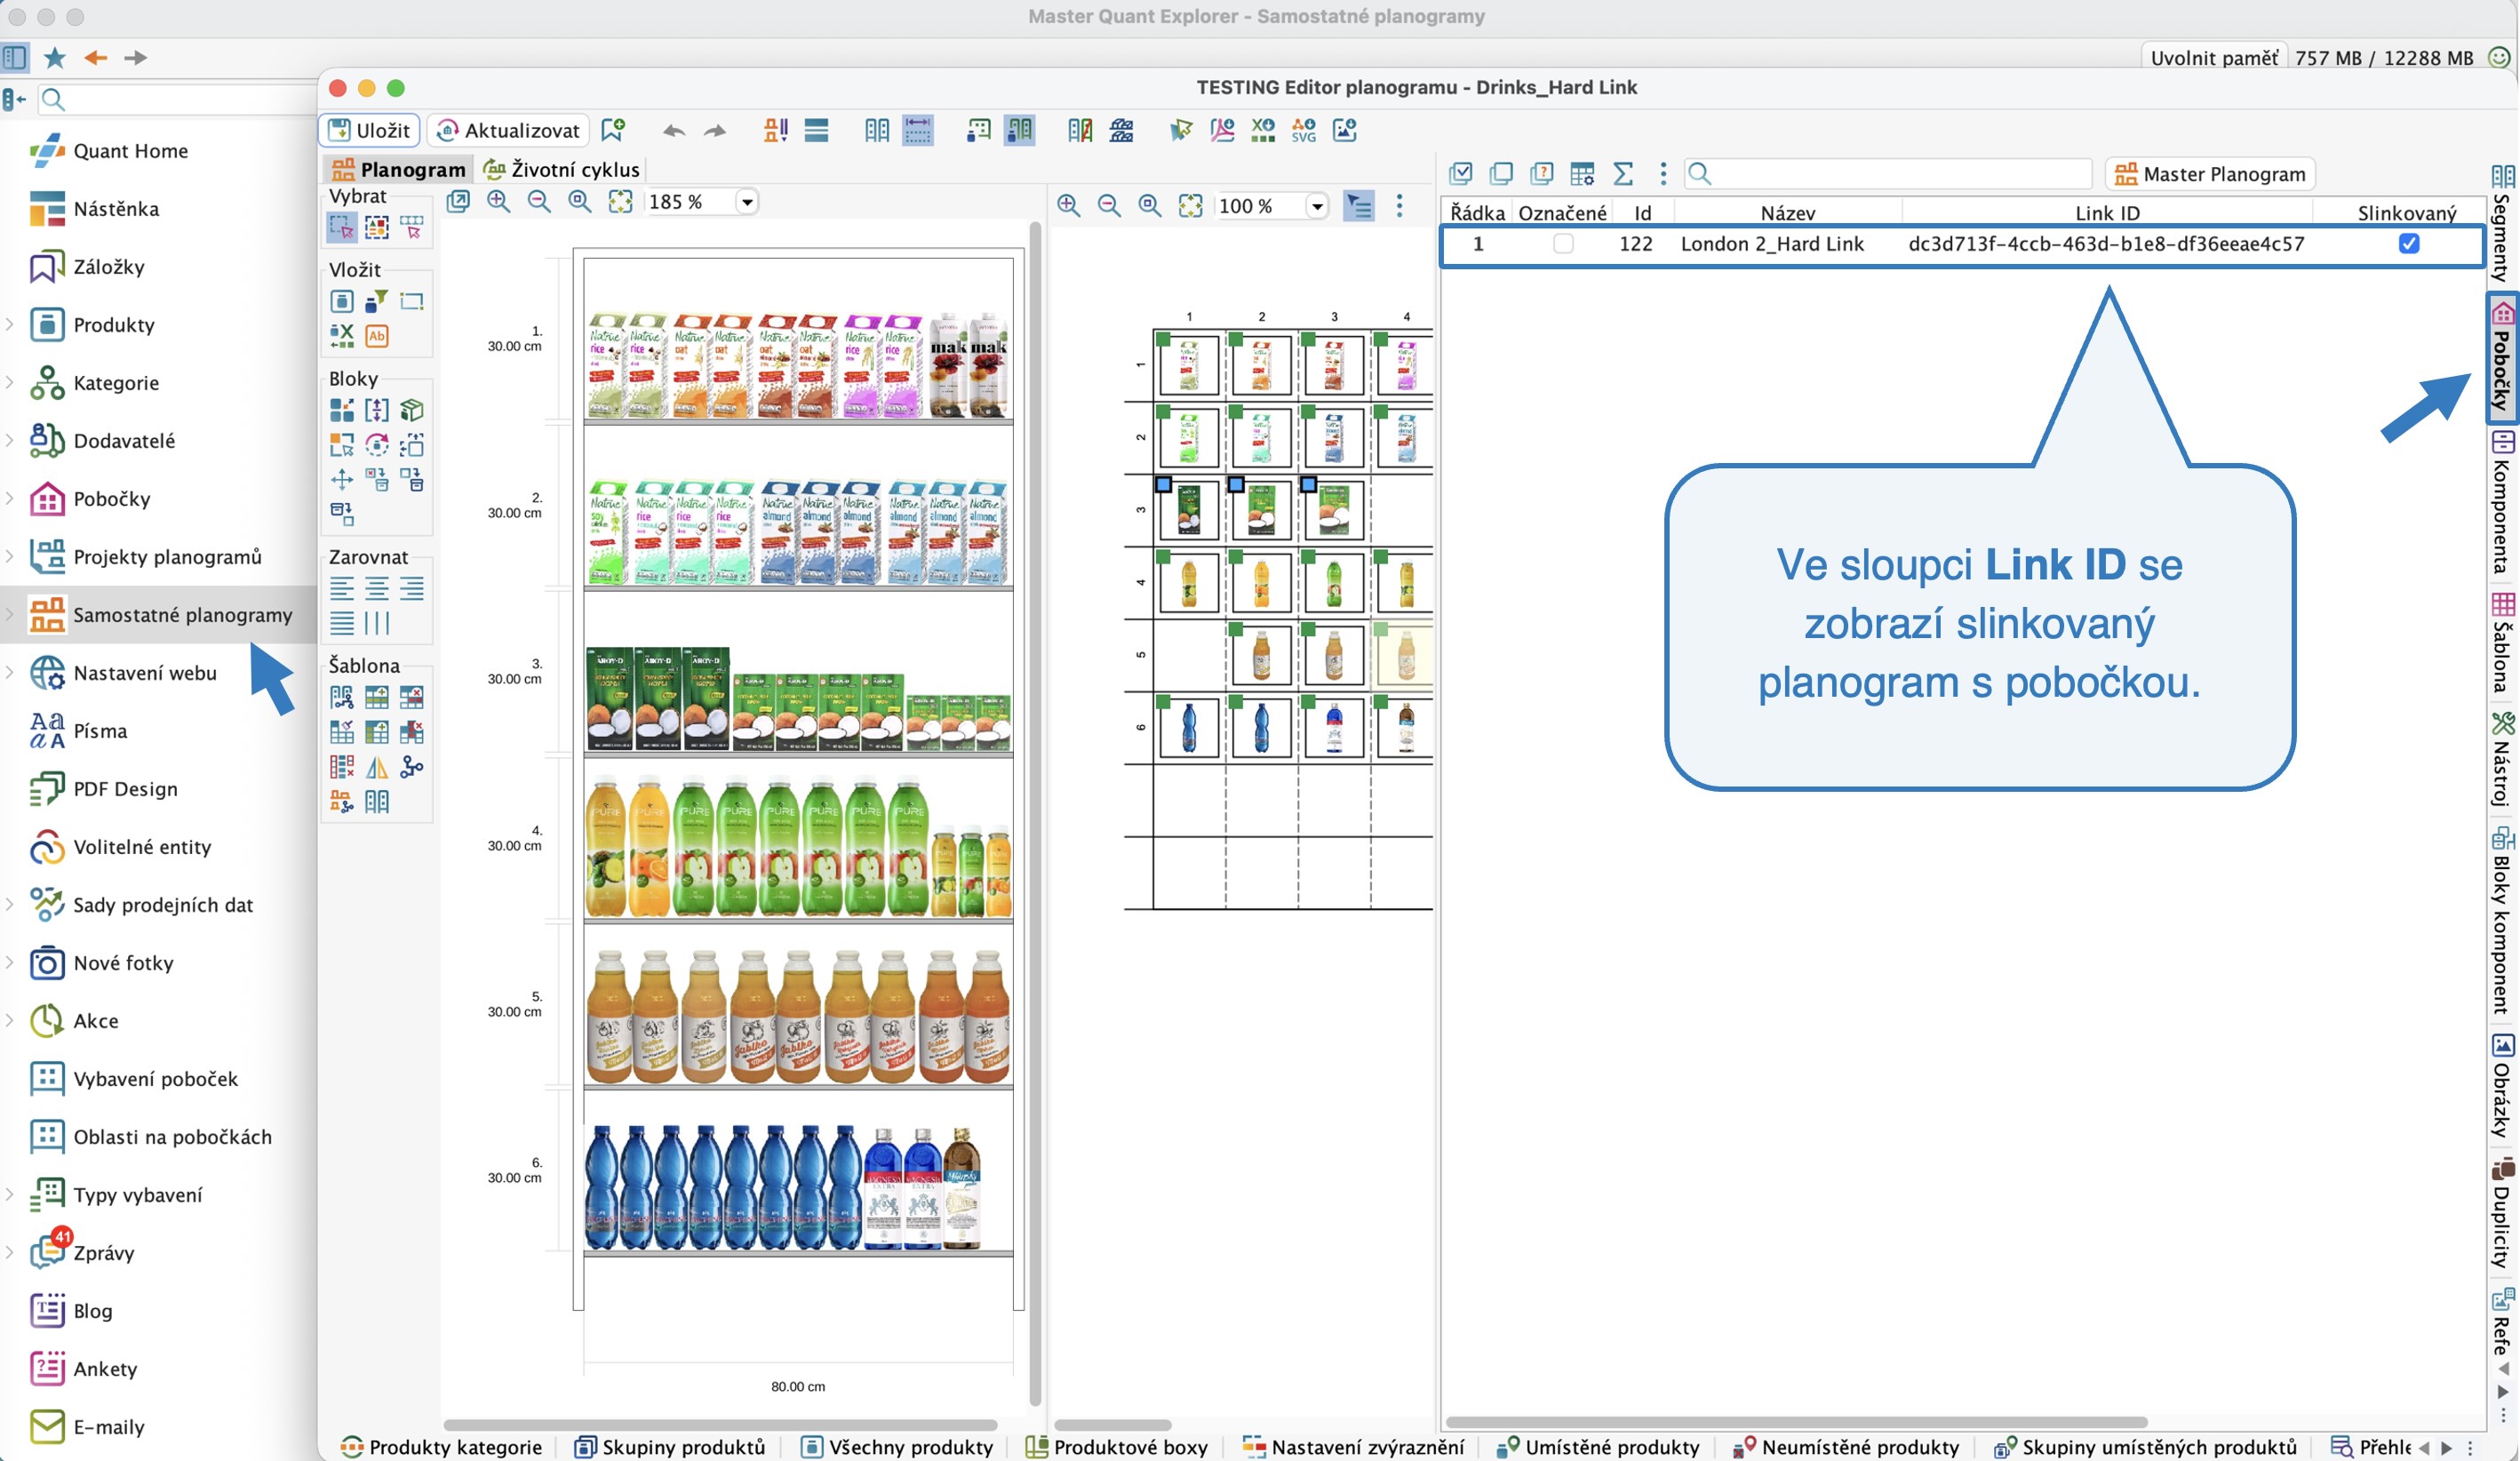Image resolution: width=2520 pixels, height=1461 pixels.
Task: Navigate forward with the gray right arrow
Action: [136, 58]
